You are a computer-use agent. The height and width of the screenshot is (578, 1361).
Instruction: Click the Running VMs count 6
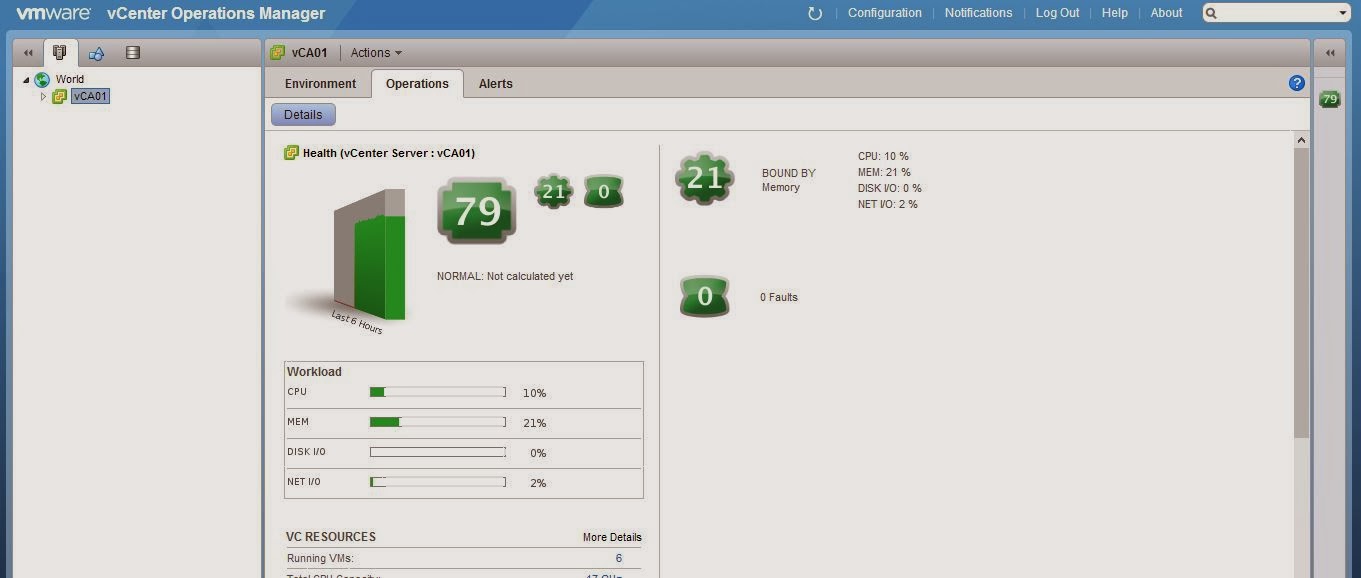point(619,558)
